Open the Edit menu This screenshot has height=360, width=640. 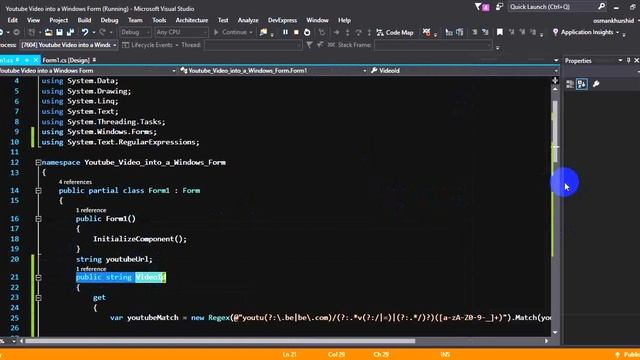point(12,20)
